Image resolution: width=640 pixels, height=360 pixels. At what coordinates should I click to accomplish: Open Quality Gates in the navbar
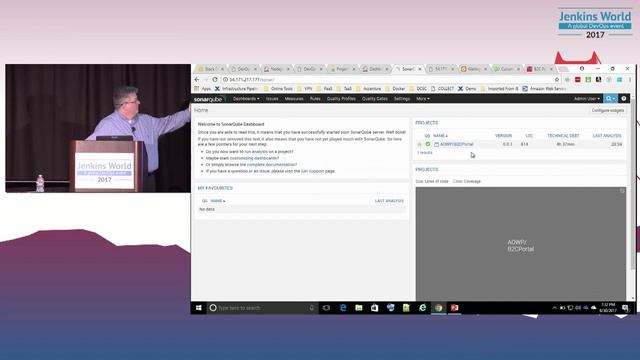pyautogui.click(x=374, y=99)
